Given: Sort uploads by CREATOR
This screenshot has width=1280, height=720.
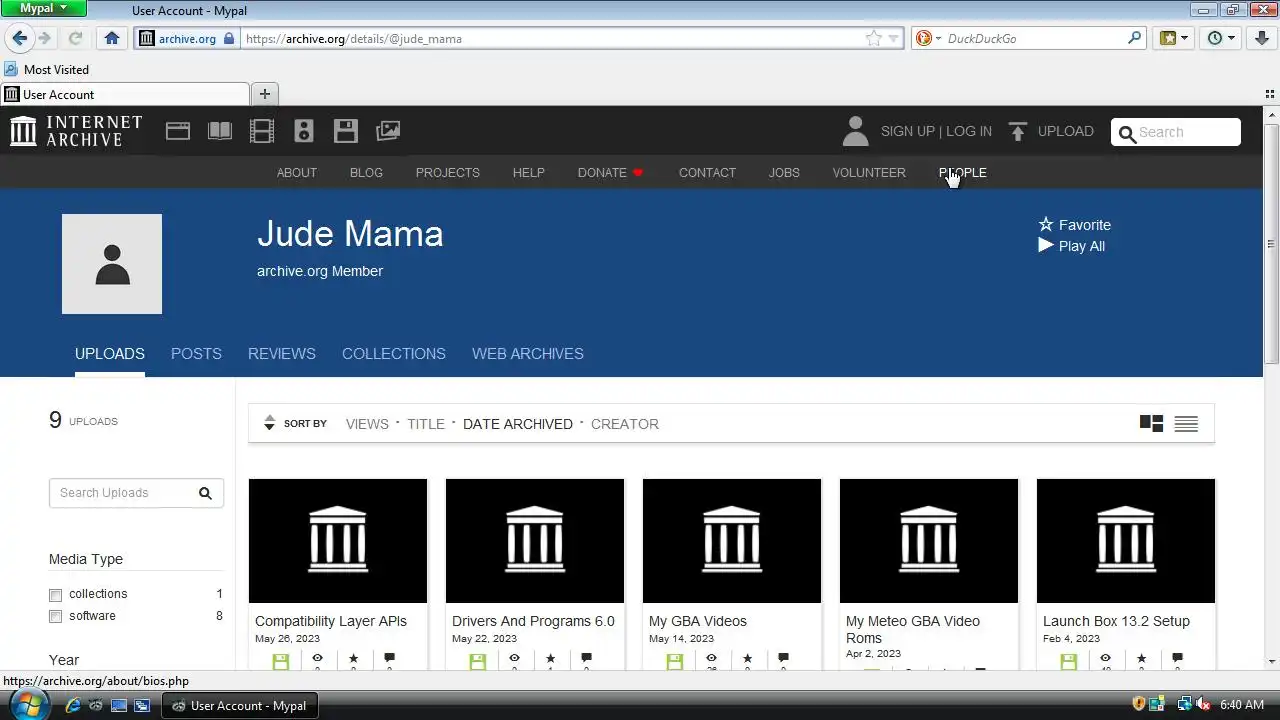Looking at the screenshot, I should point(625,424).
